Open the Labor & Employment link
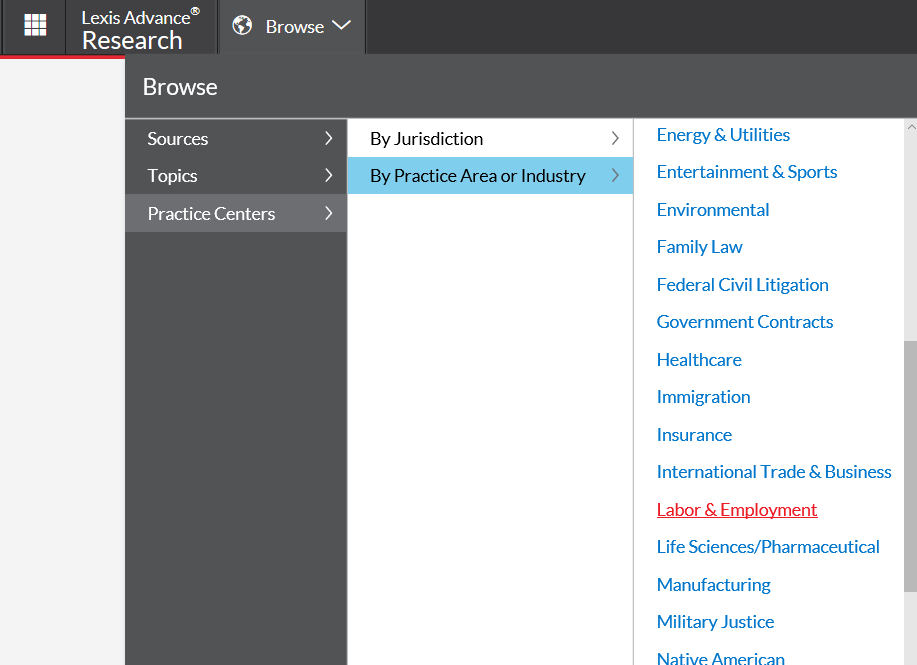Image resolution: width=917 pixels, height=665 pixels. coord(737,510)
